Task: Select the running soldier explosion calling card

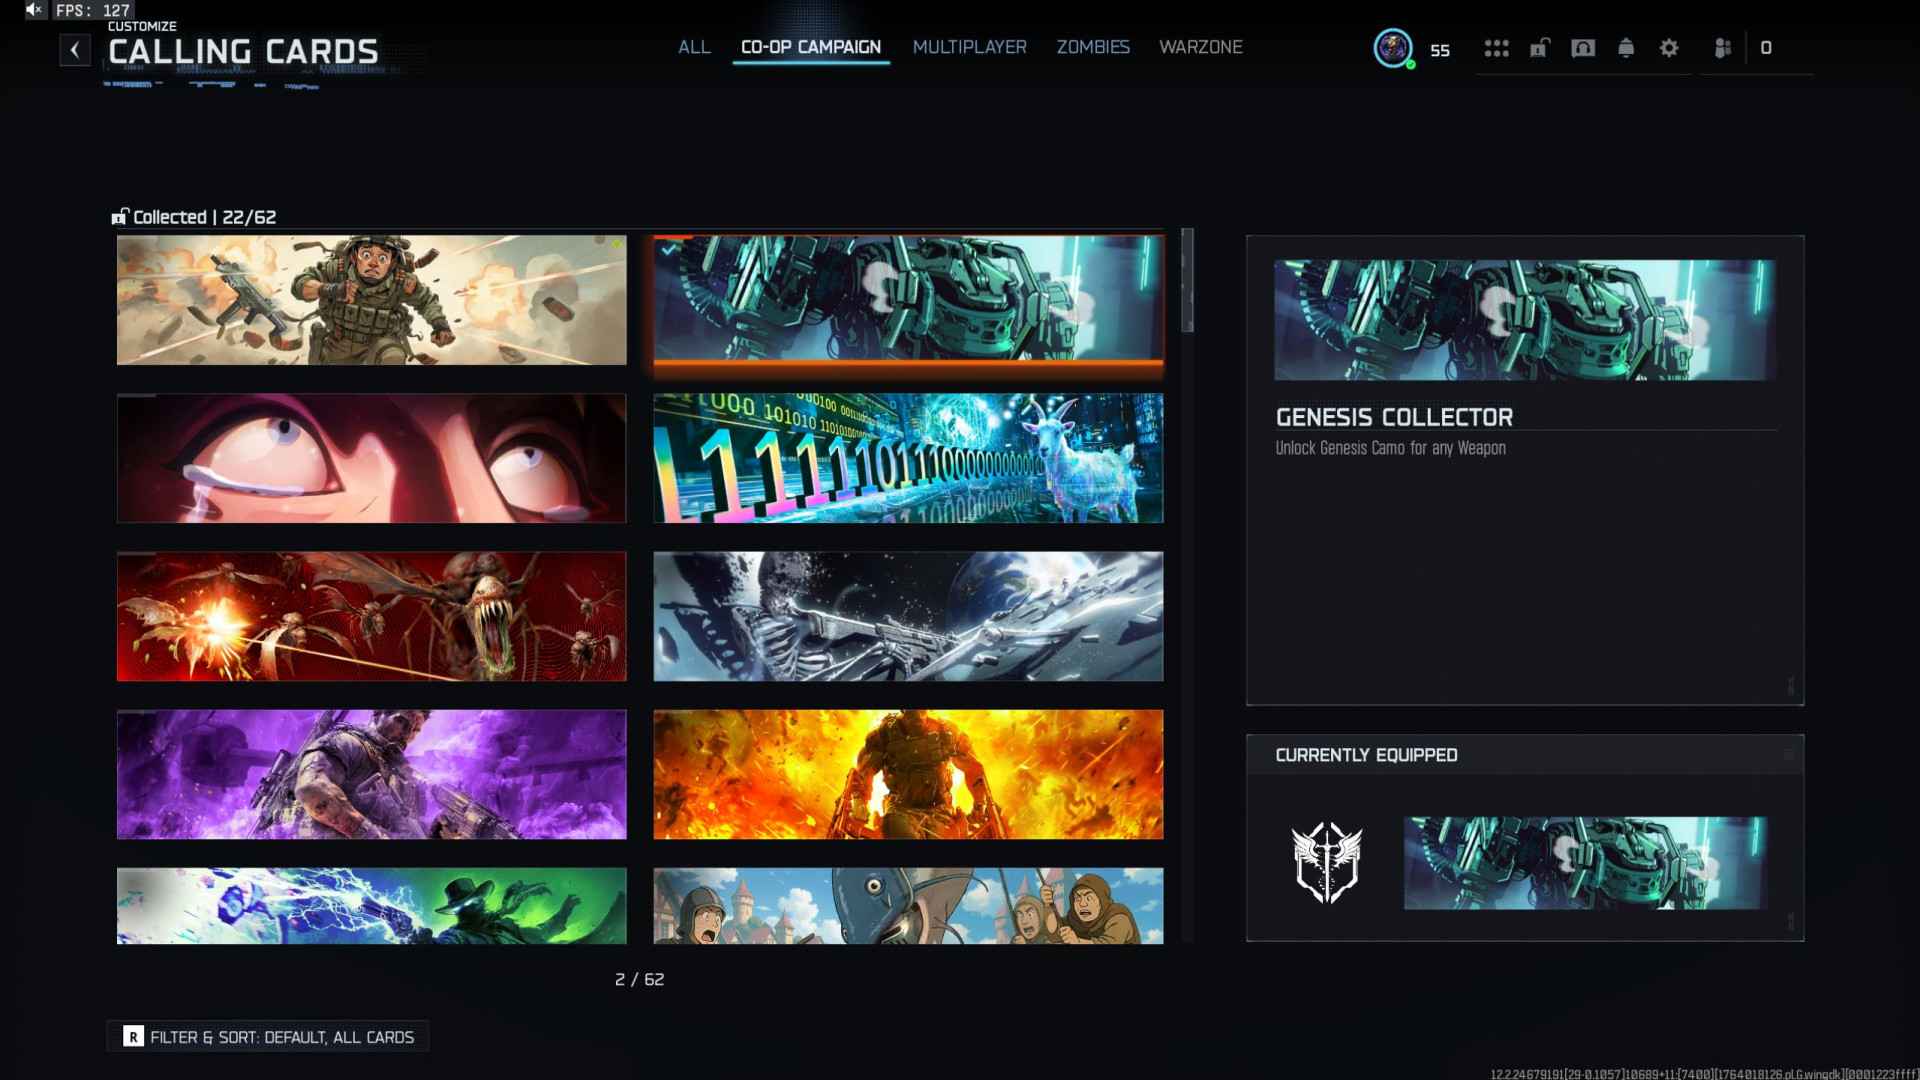Action: pyautogui.click(x=371, y=300)
